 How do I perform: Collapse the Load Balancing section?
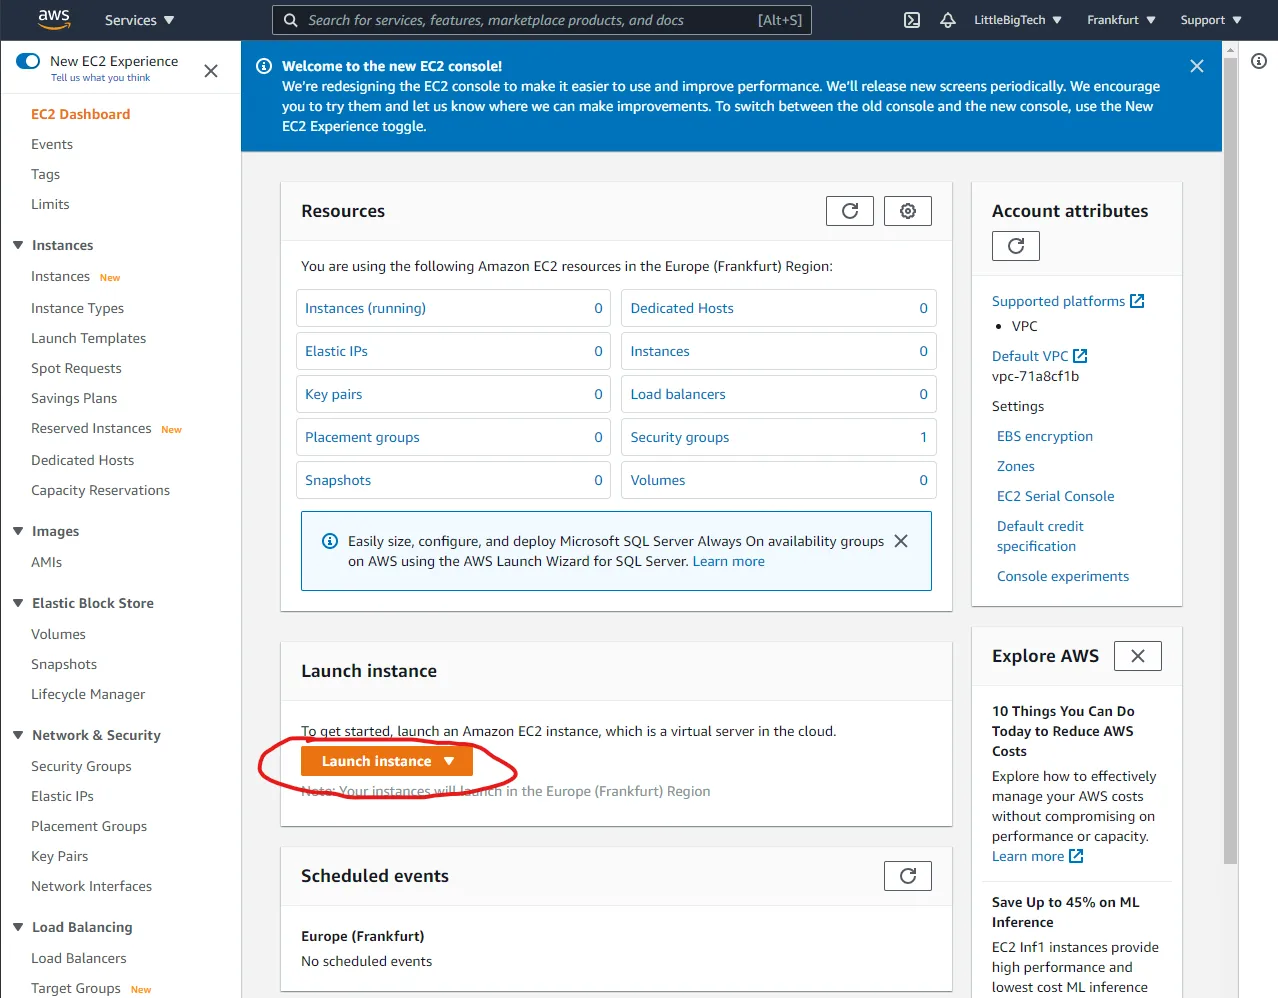point(18,927)
